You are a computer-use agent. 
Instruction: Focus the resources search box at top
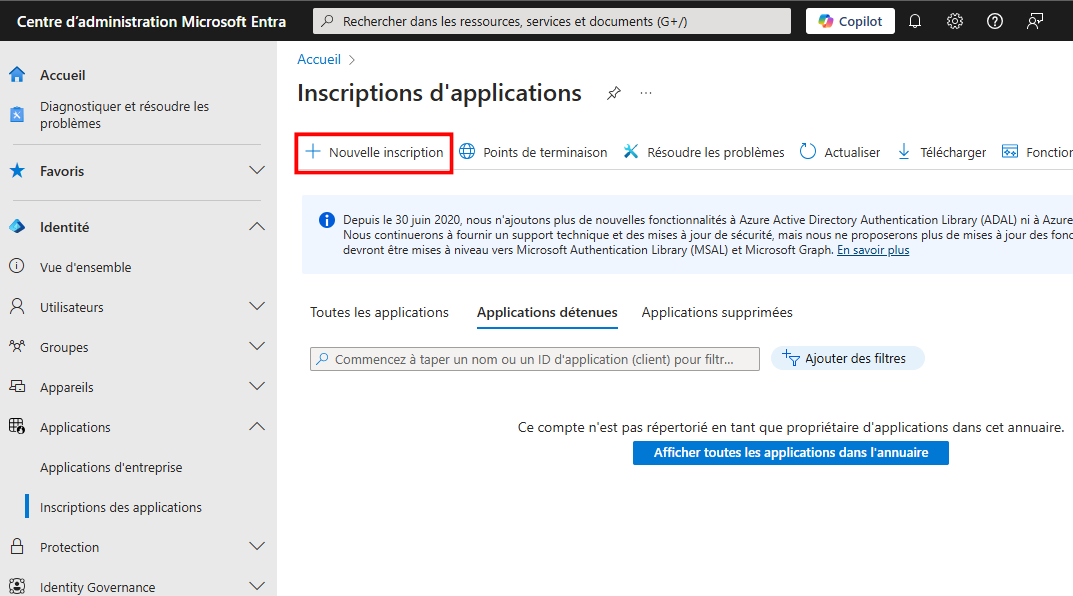click(552, 21)
